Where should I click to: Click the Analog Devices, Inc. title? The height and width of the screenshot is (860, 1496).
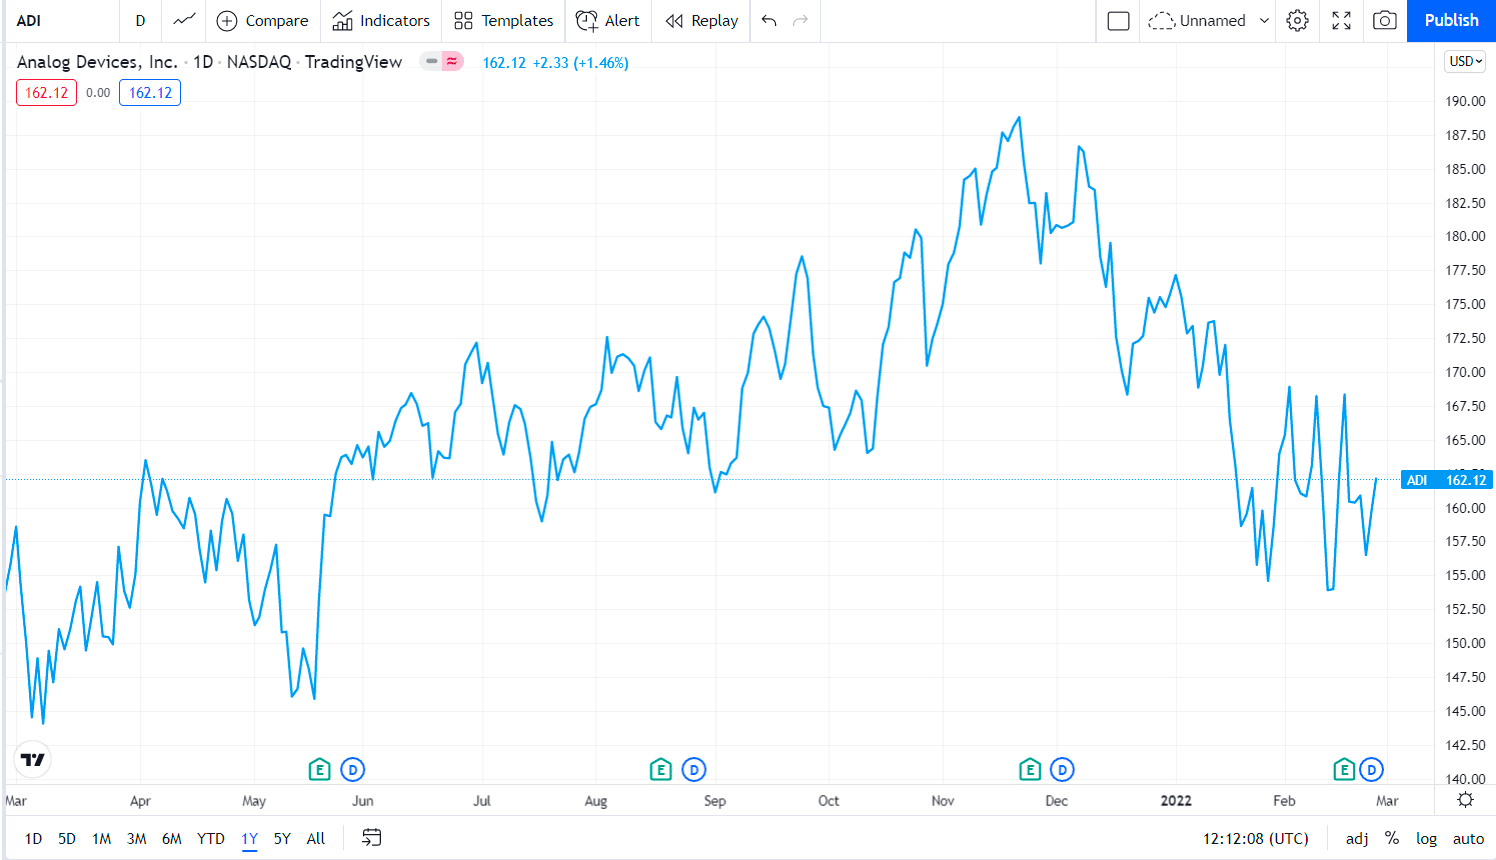pos(97,62)
